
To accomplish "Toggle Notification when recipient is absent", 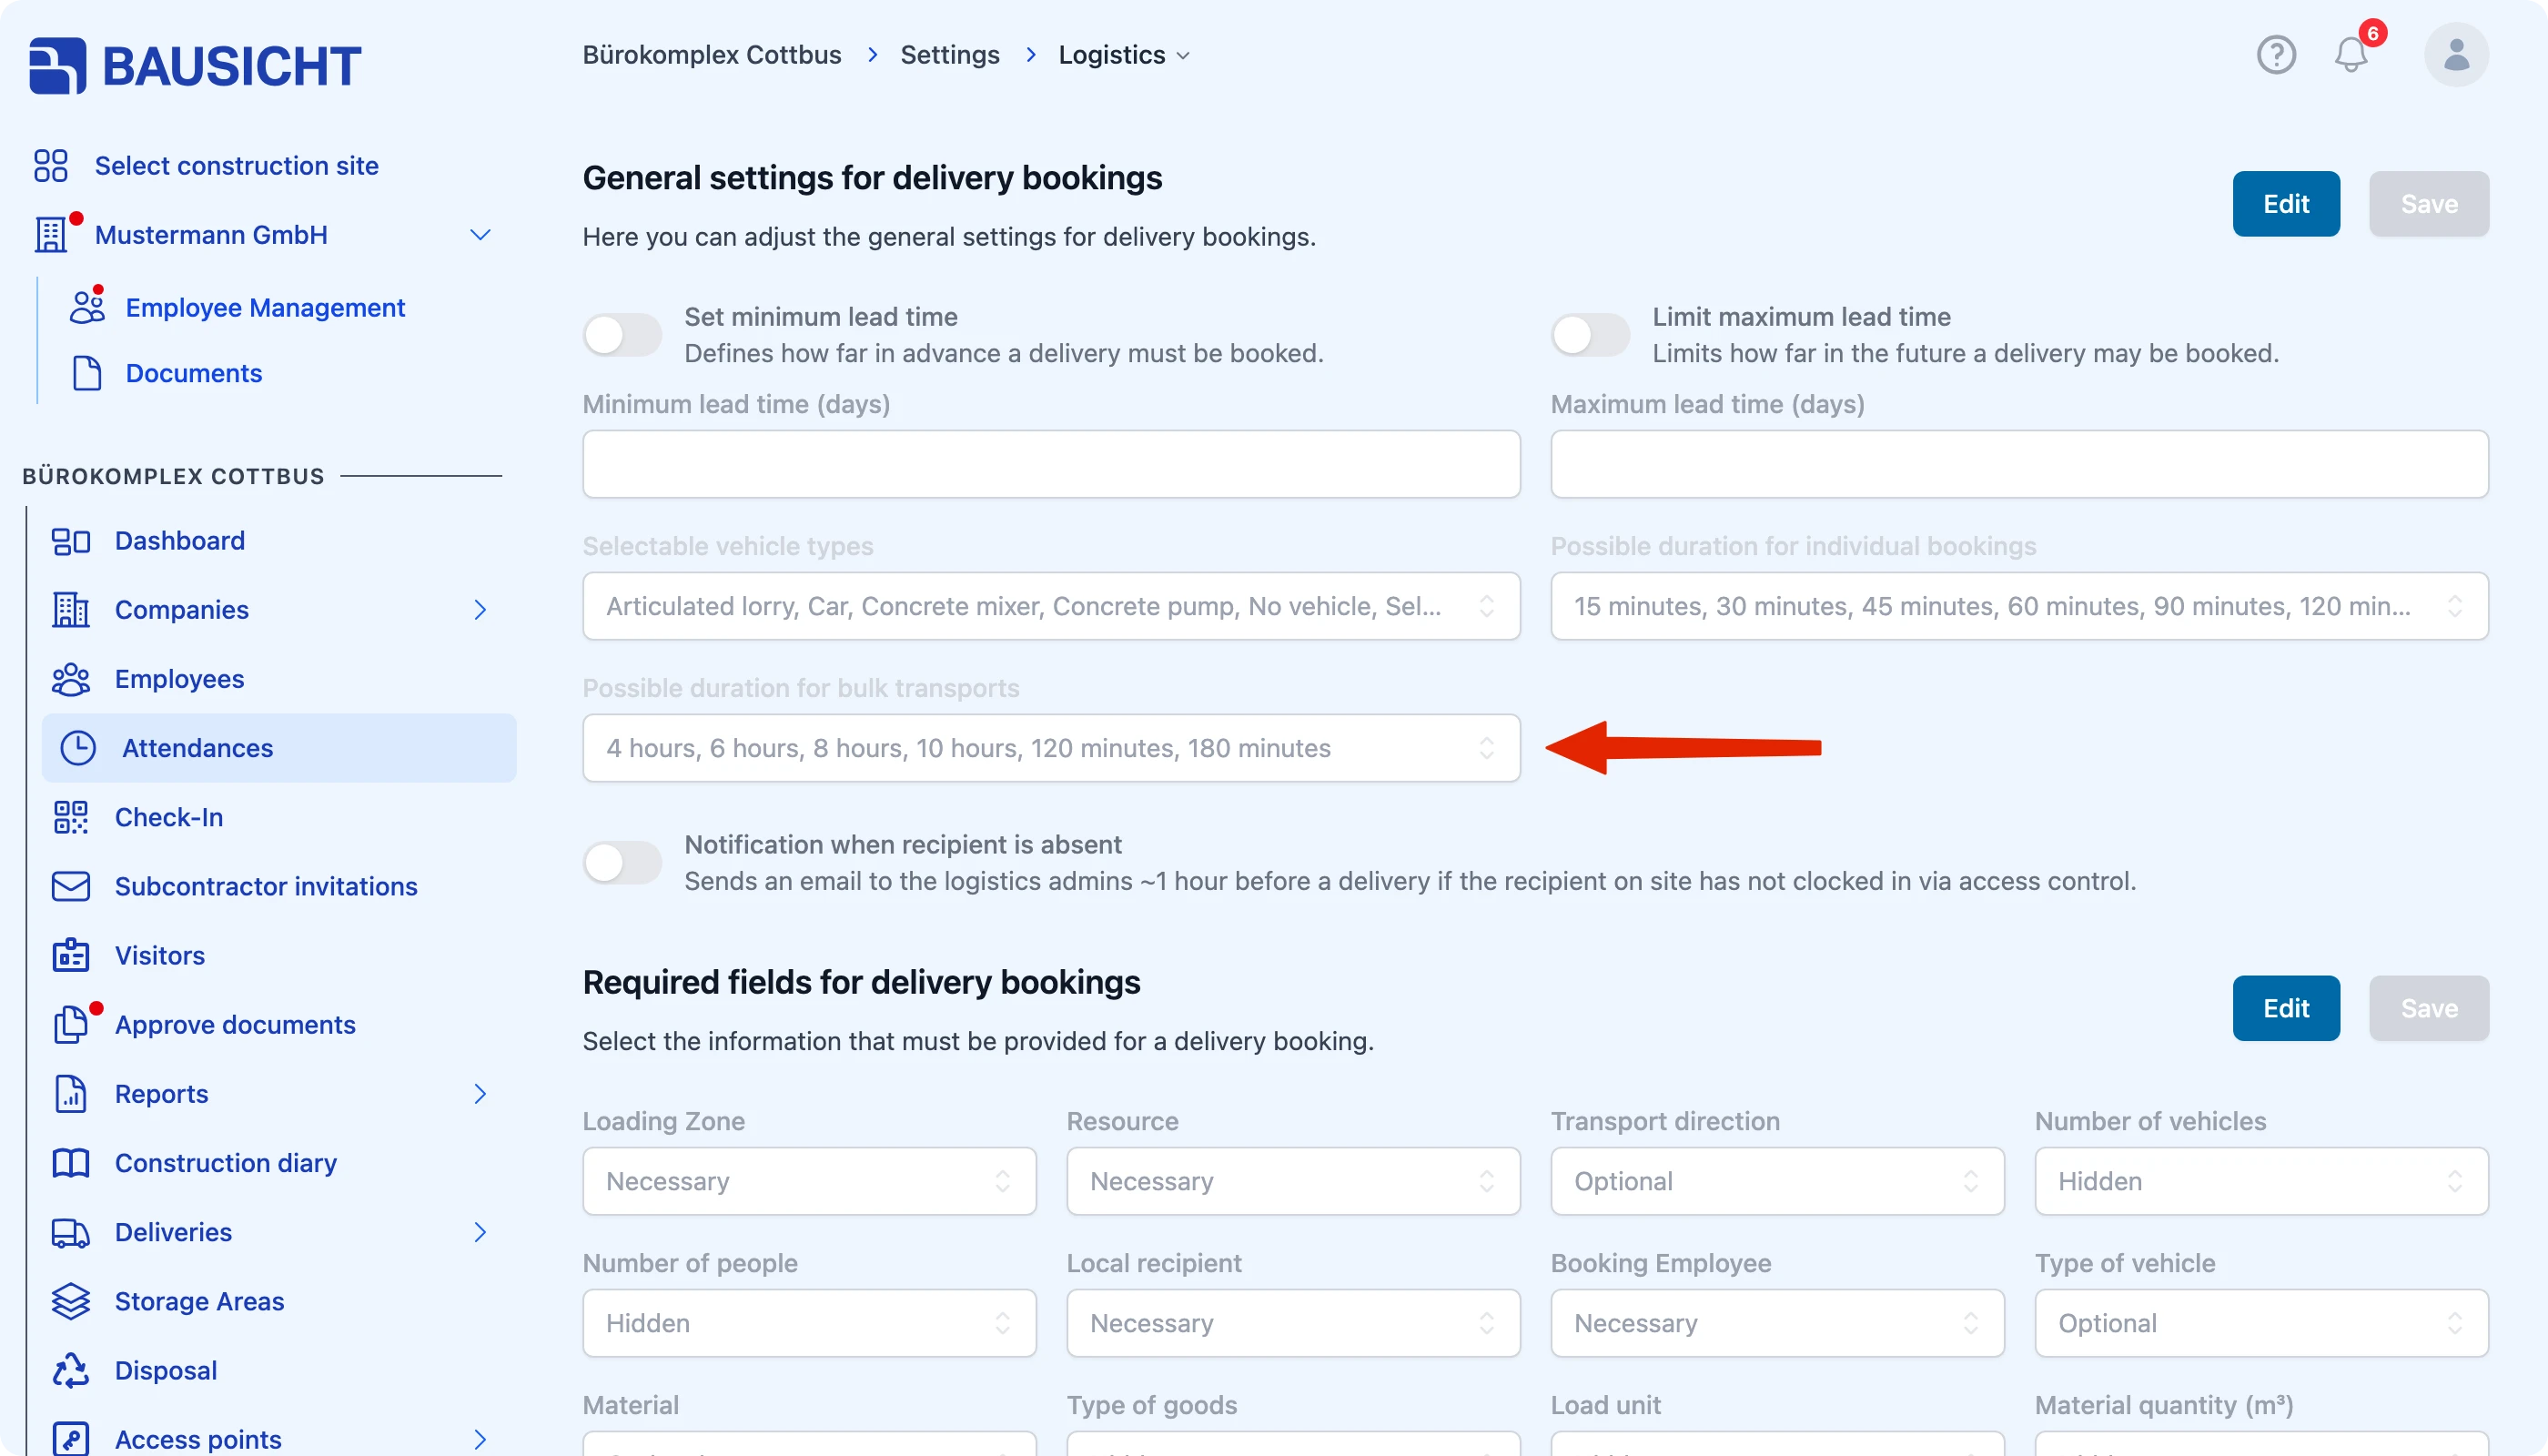I will click(x=622, y=862).
